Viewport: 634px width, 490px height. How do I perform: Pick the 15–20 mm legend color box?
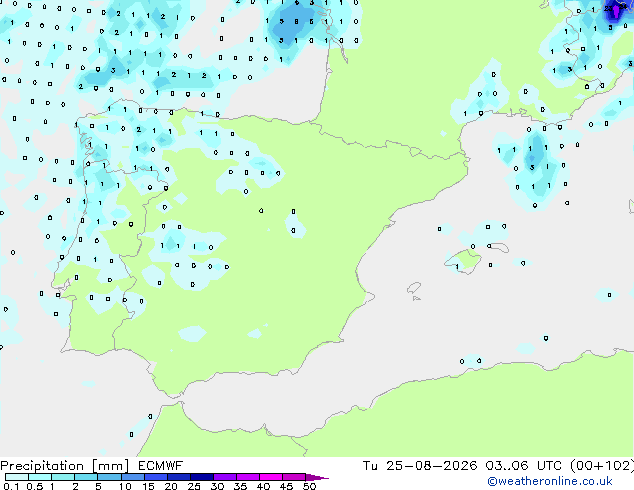pos(155,477)
